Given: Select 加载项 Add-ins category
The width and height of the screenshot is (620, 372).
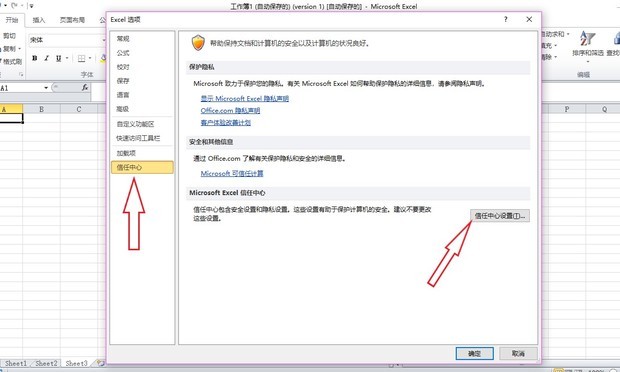Looking at the screenshot, I should point(142,153).
